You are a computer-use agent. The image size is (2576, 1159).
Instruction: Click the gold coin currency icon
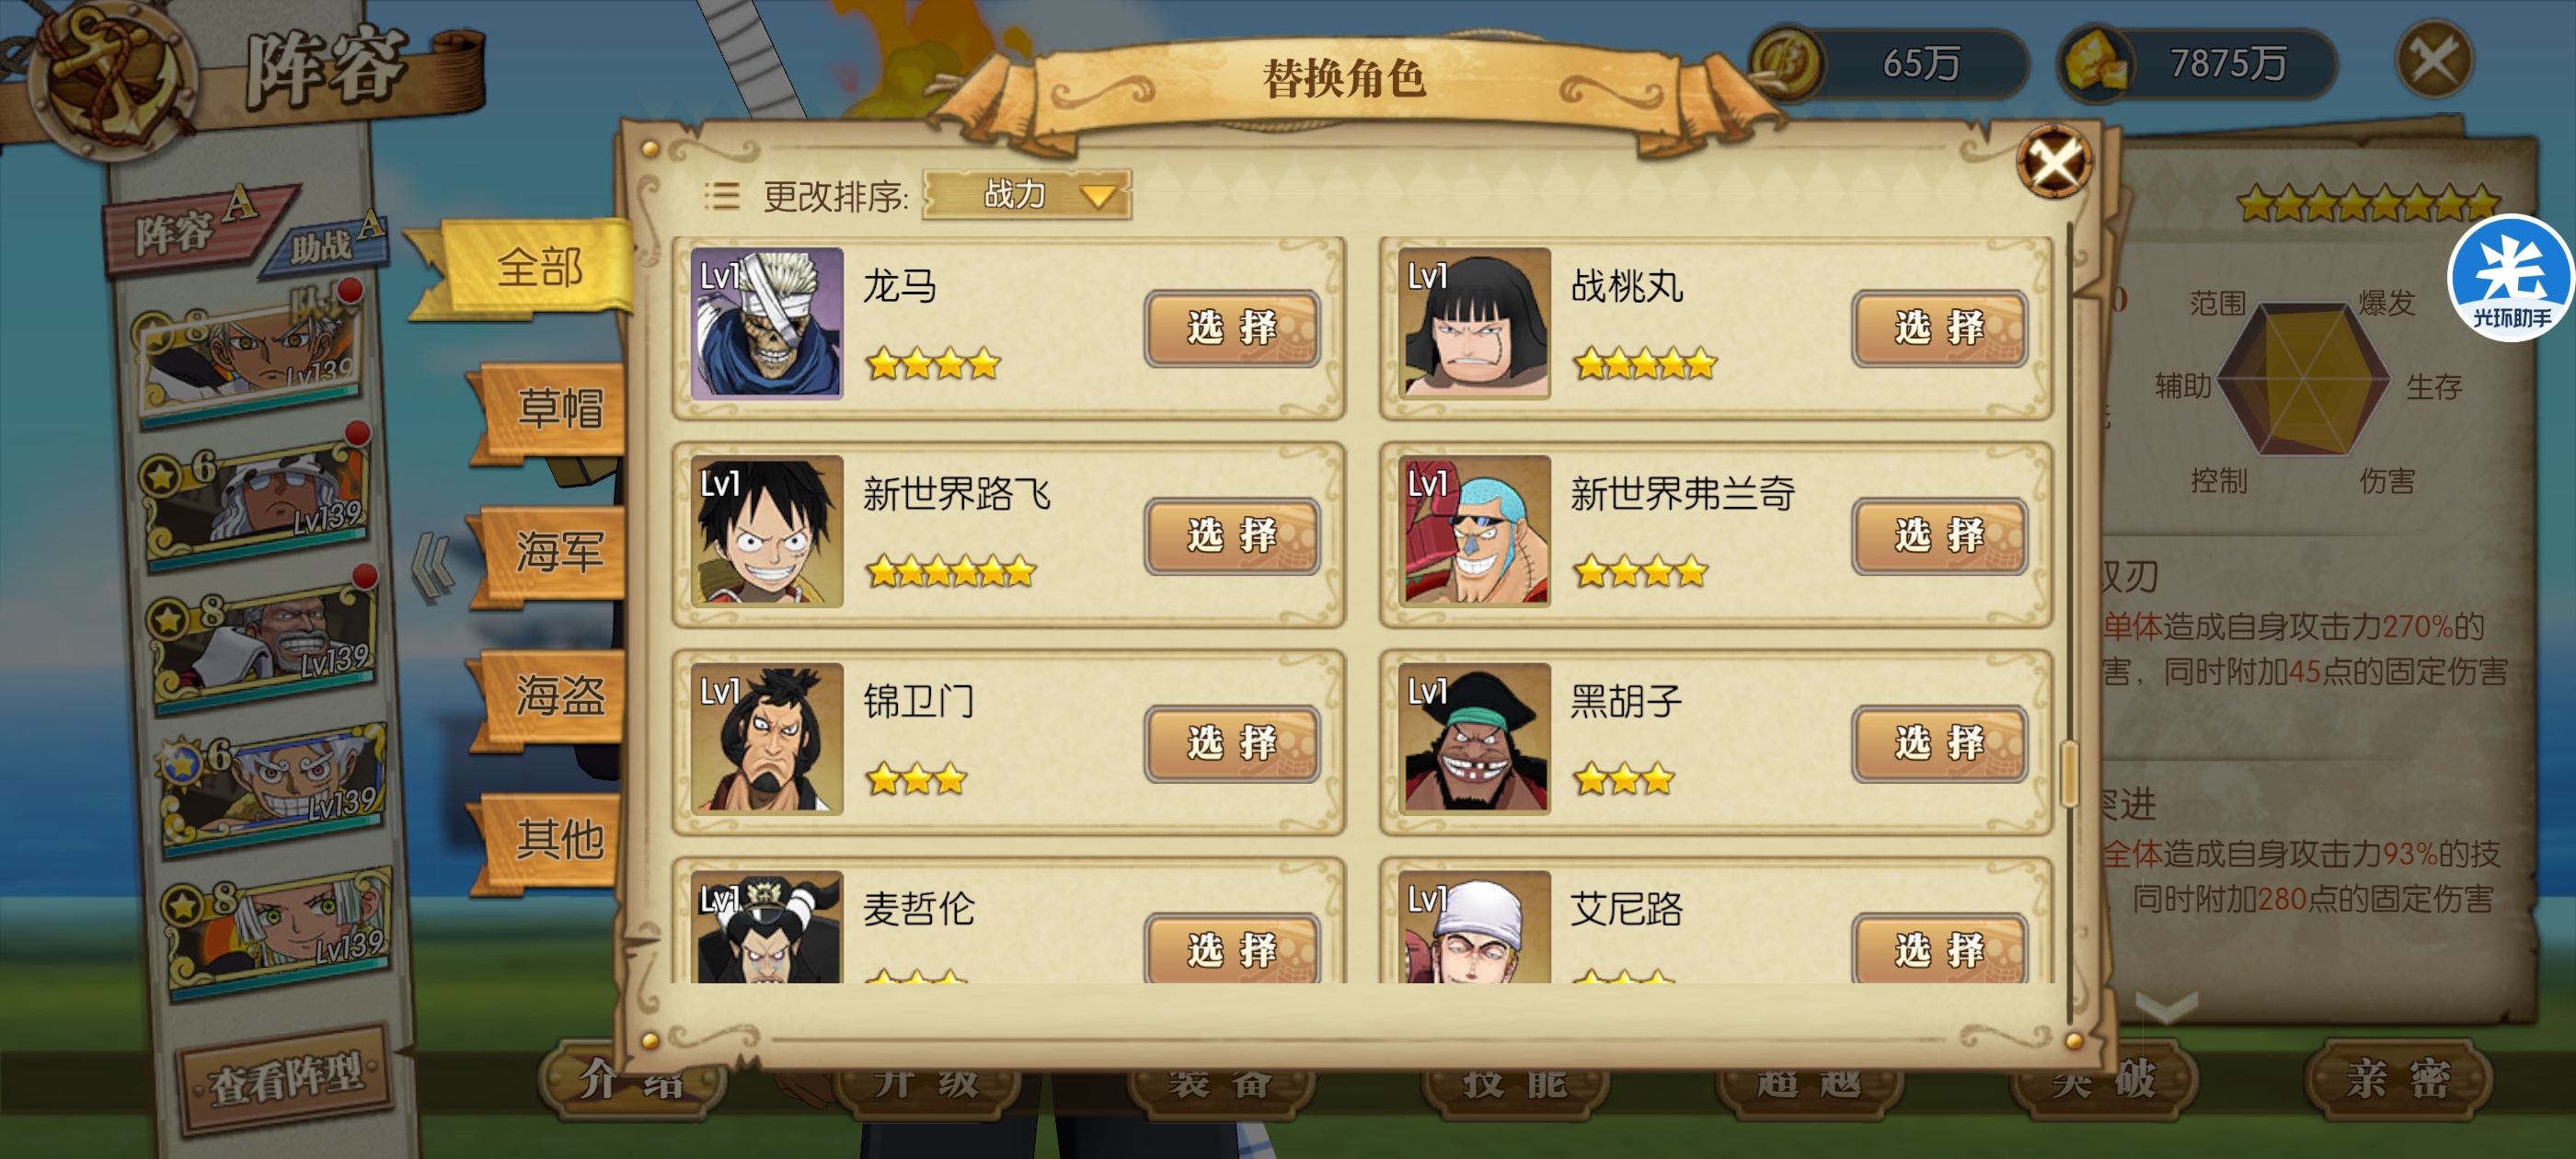coord(1788,61)
